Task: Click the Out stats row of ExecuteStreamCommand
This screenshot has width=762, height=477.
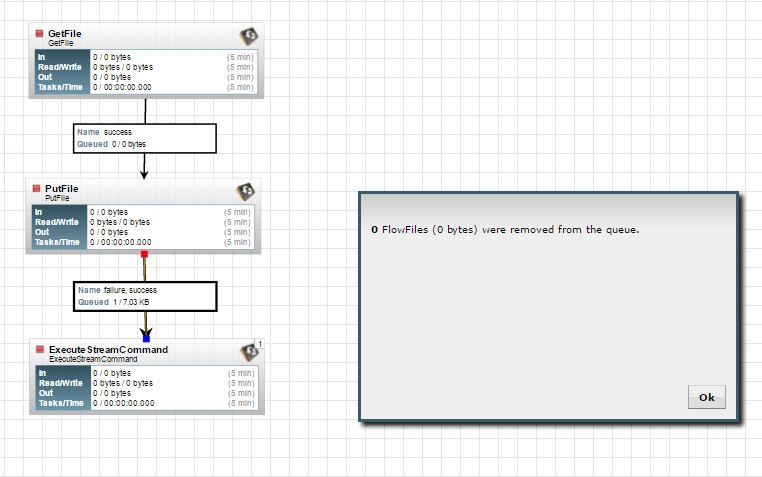Action: 147,393
